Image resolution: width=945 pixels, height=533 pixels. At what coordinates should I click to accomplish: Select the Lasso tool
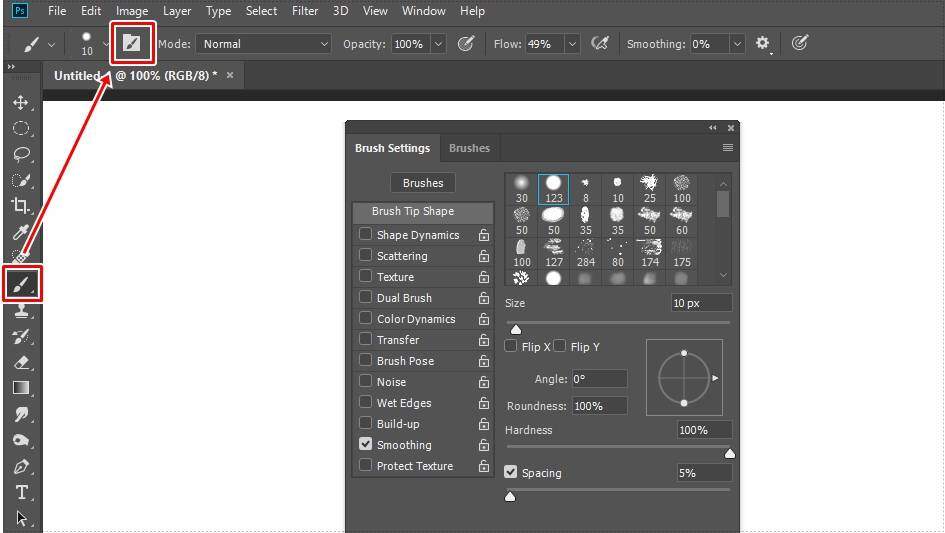pos(21,154)
